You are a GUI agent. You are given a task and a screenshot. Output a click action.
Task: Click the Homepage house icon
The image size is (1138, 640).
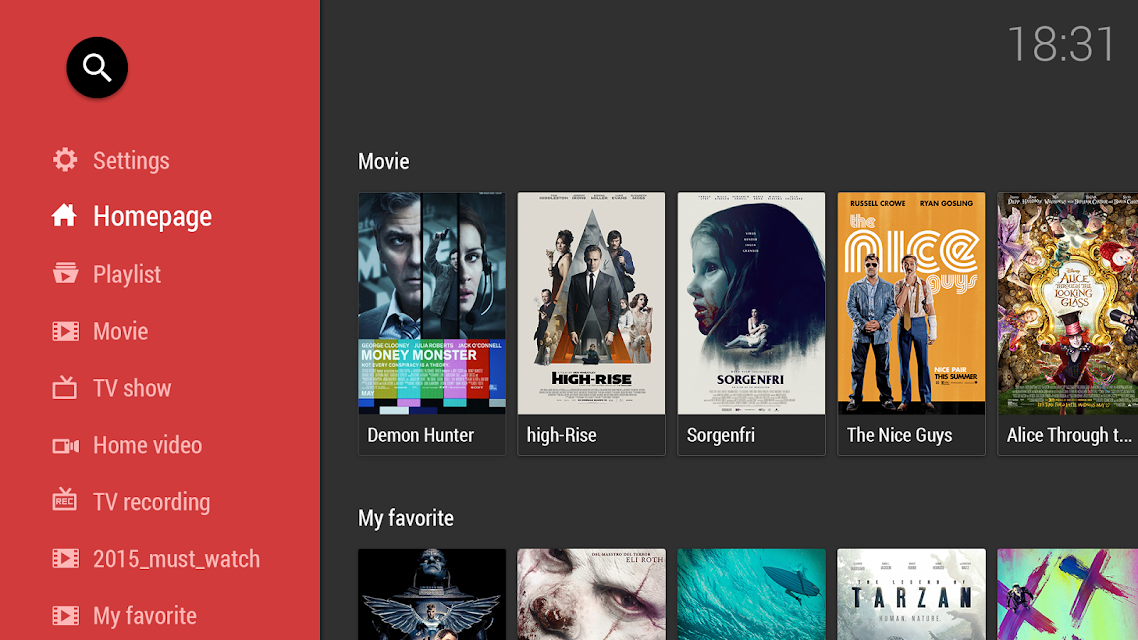pos(65,216)
